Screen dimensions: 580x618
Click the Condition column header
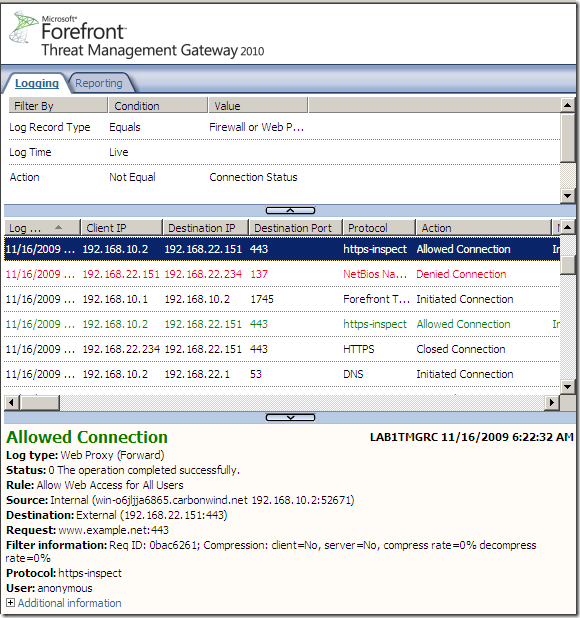(x=158, y=106)
